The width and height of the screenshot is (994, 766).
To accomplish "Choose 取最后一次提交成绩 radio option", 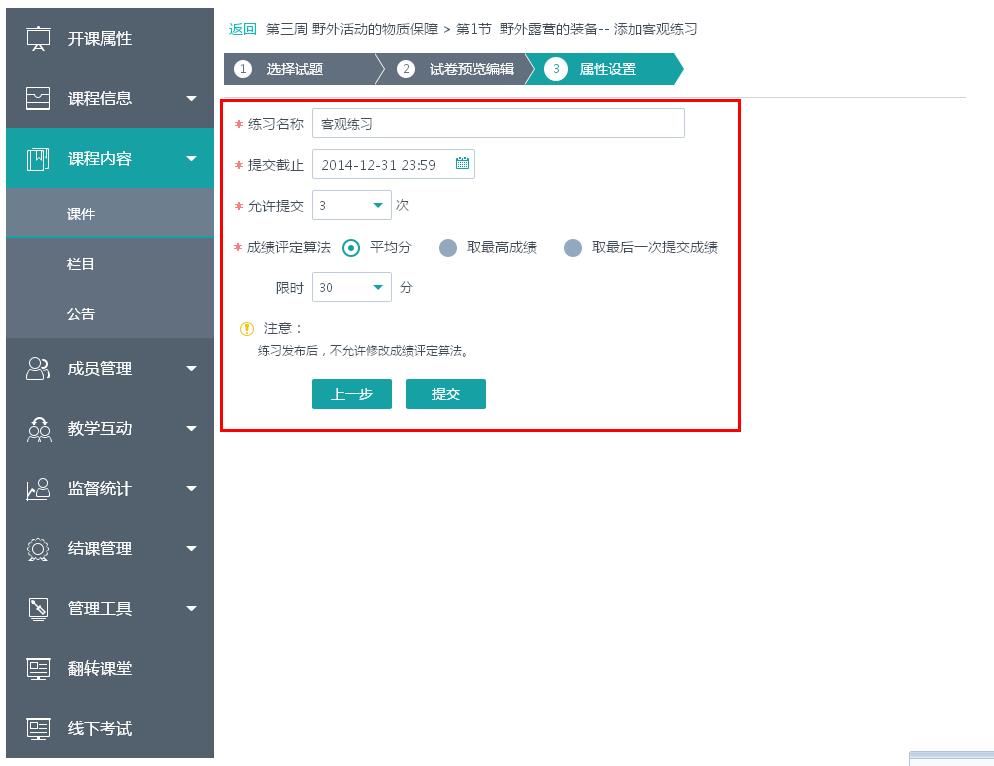I will click(x=573, y=248).
